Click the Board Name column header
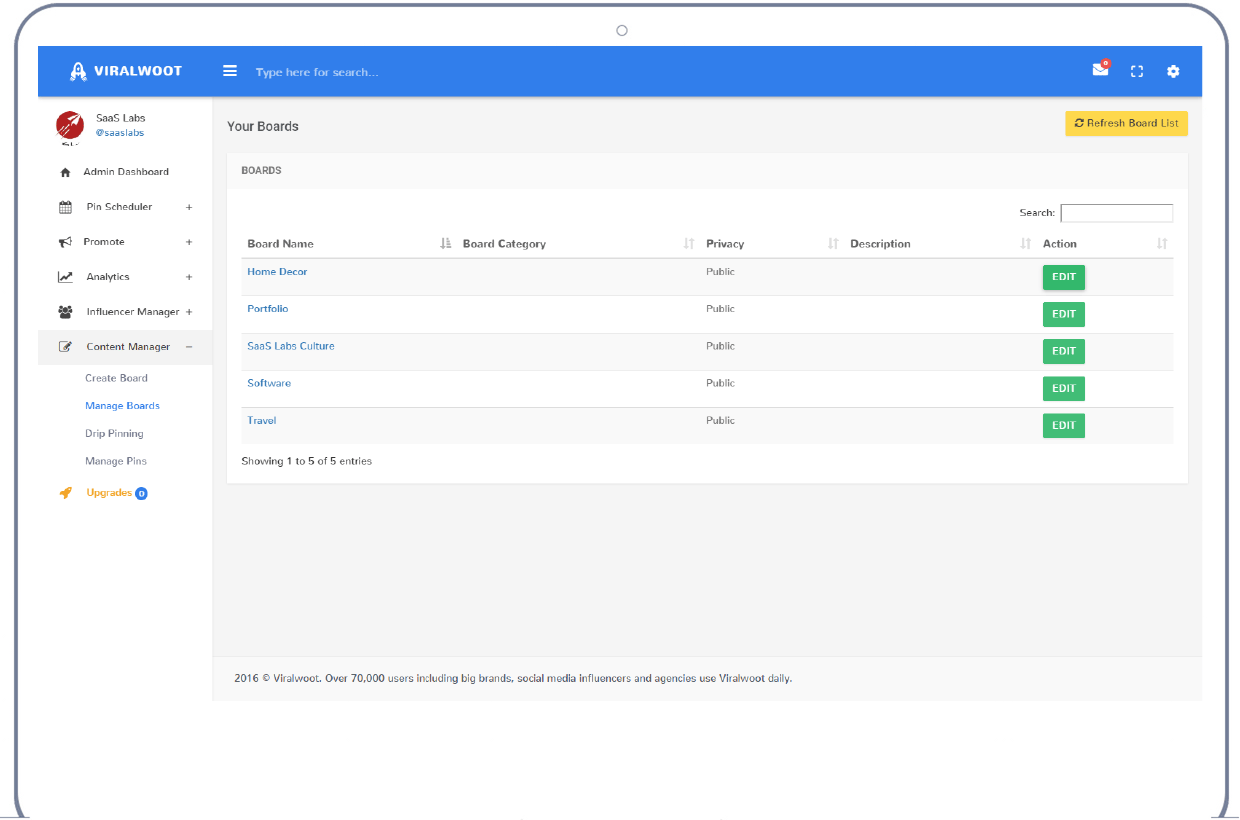Image resolution: width=1240 pixels, height=820 pixels. coord(280,244)
